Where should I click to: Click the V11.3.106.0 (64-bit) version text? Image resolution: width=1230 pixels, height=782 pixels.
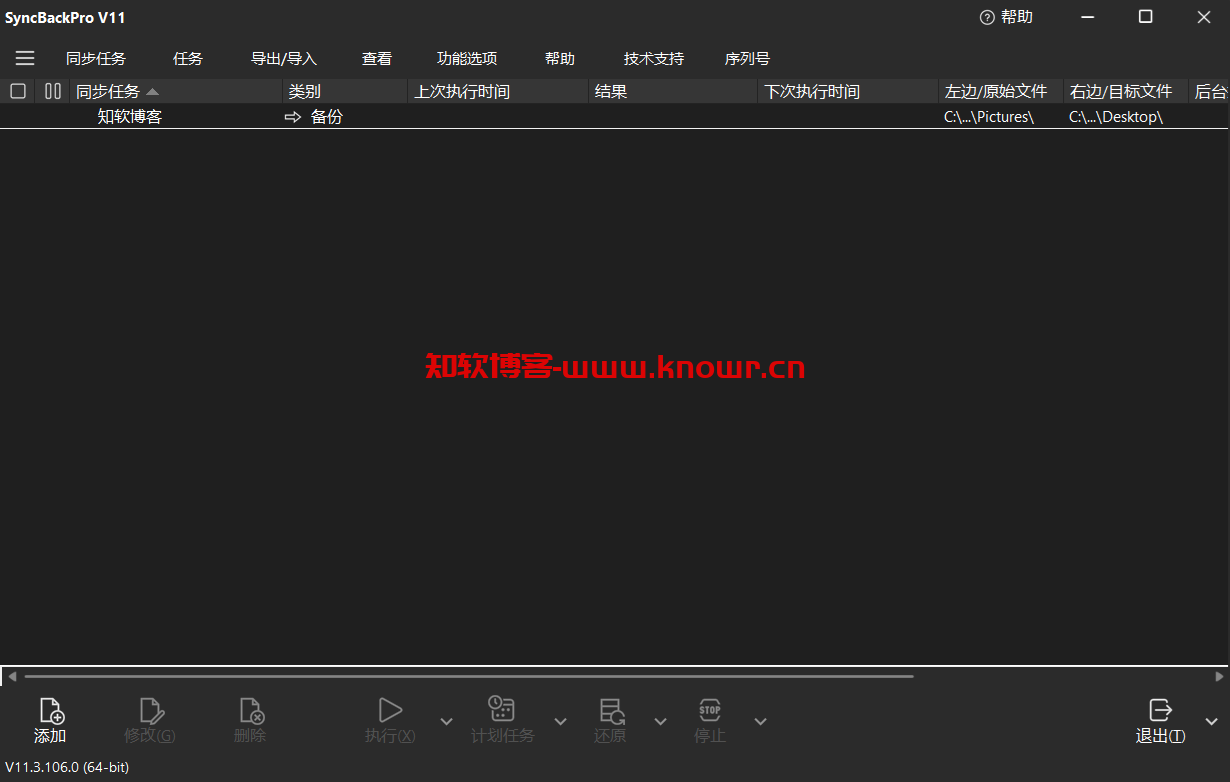(x=67, y=767)
